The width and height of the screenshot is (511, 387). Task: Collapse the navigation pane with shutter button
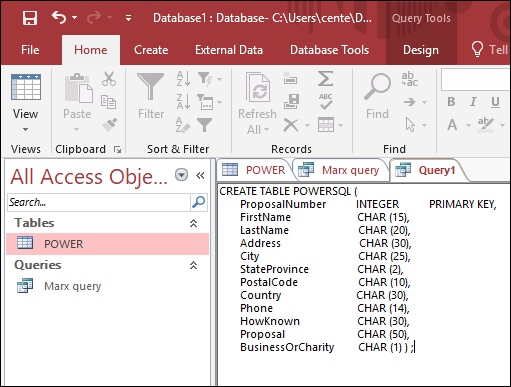click(x=200, y=175)
